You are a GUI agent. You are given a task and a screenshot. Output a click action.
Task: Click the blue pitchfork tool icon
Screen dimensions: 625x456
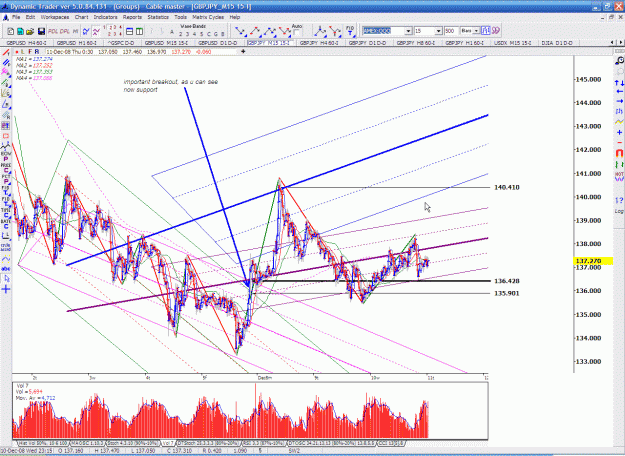[x=320, y=31]
